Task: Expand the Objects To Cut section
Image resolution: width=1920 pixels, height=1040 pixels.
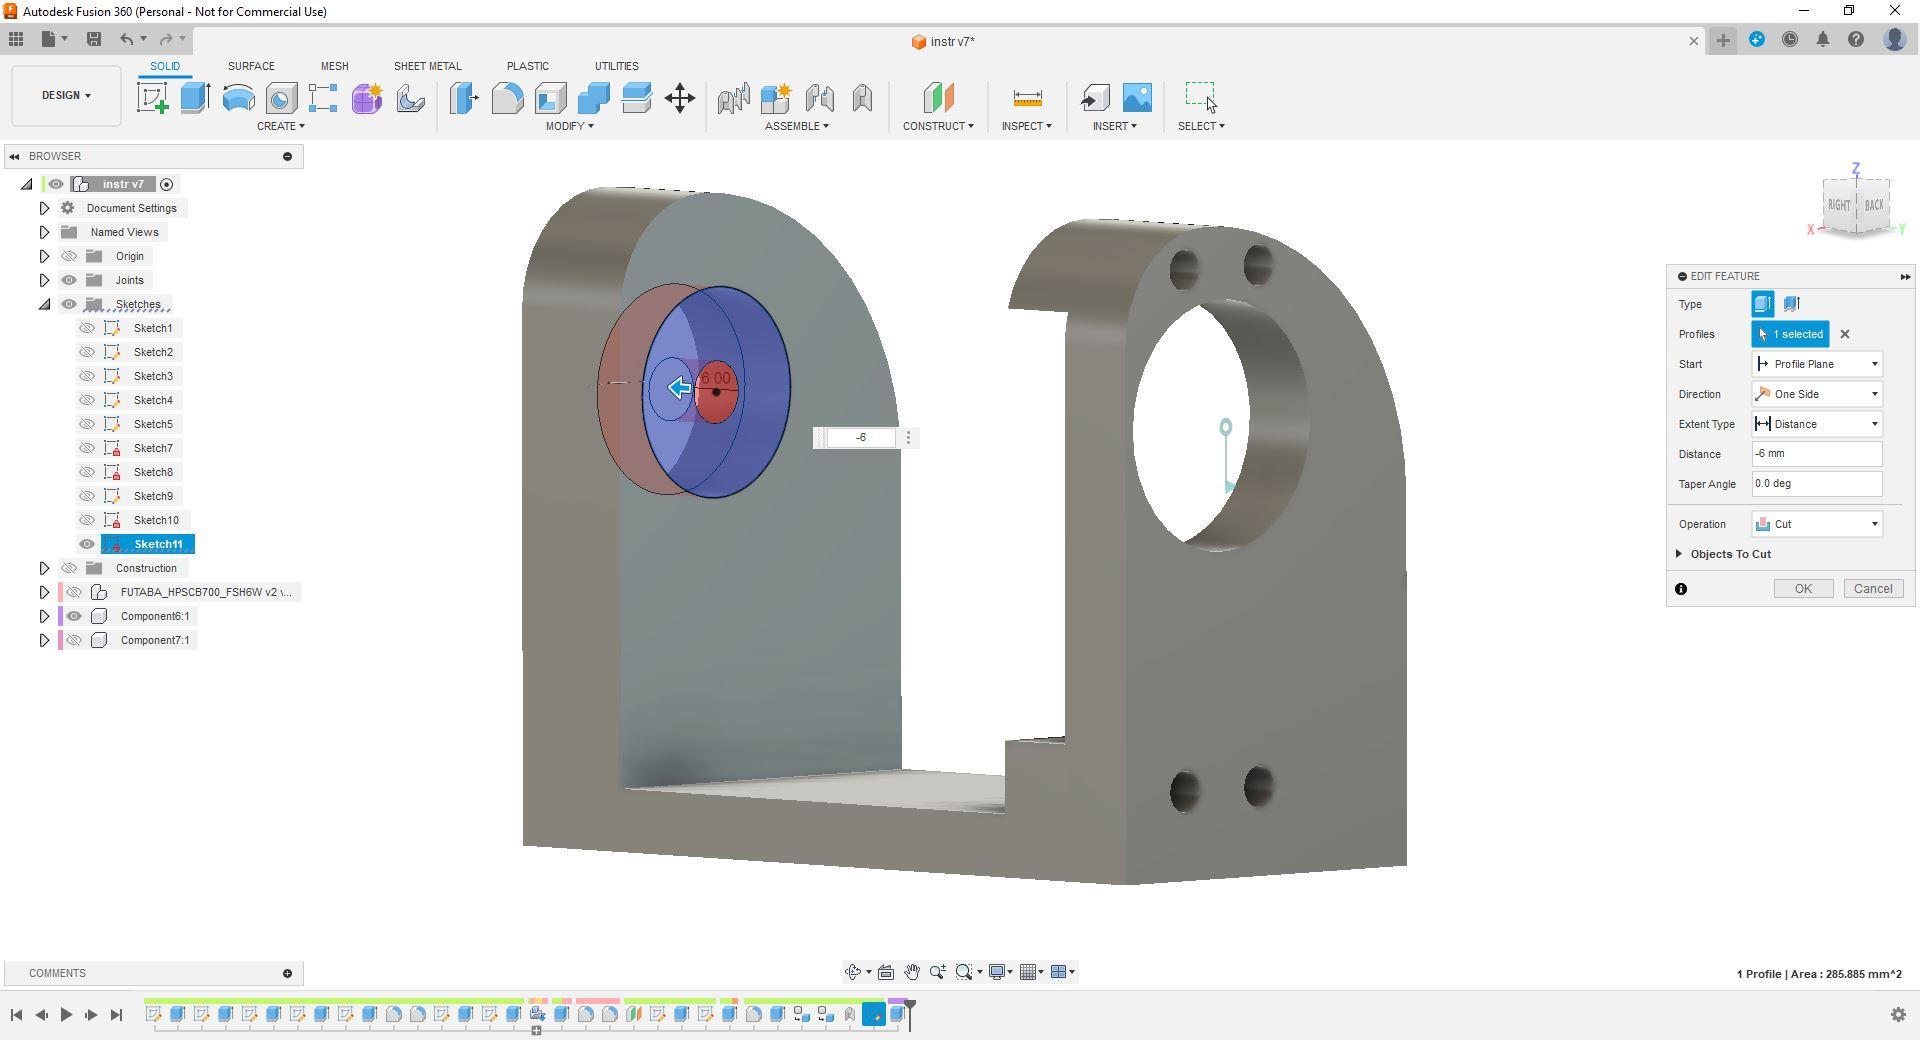Action: [1679, 554]
